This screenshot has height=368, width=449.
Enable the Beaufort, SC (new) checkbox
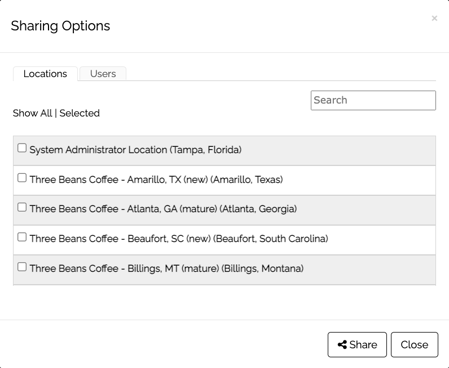click(x=22, y=237)
